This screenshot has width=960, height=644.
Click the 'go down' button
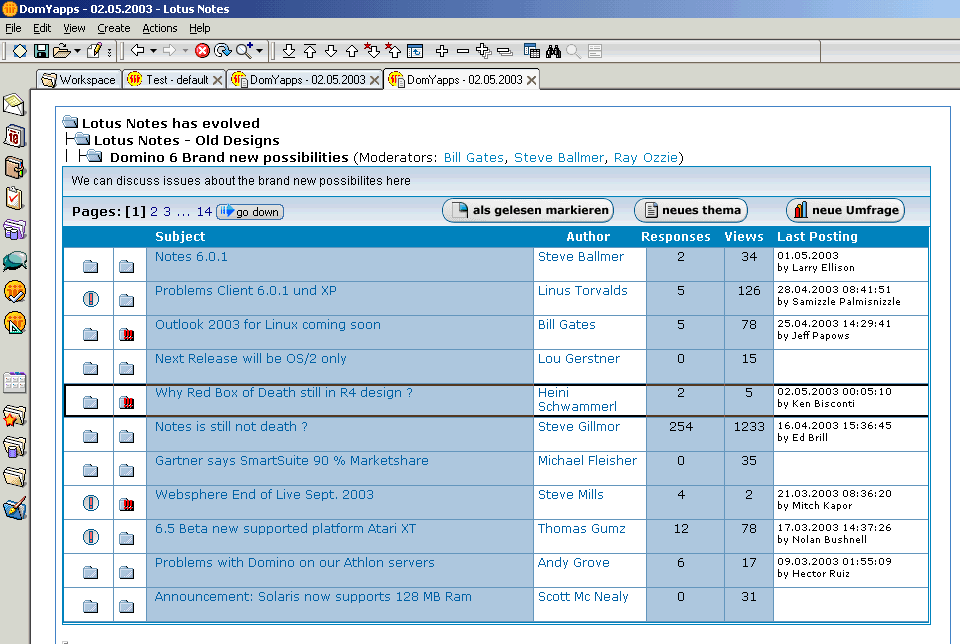pos(250,212)
